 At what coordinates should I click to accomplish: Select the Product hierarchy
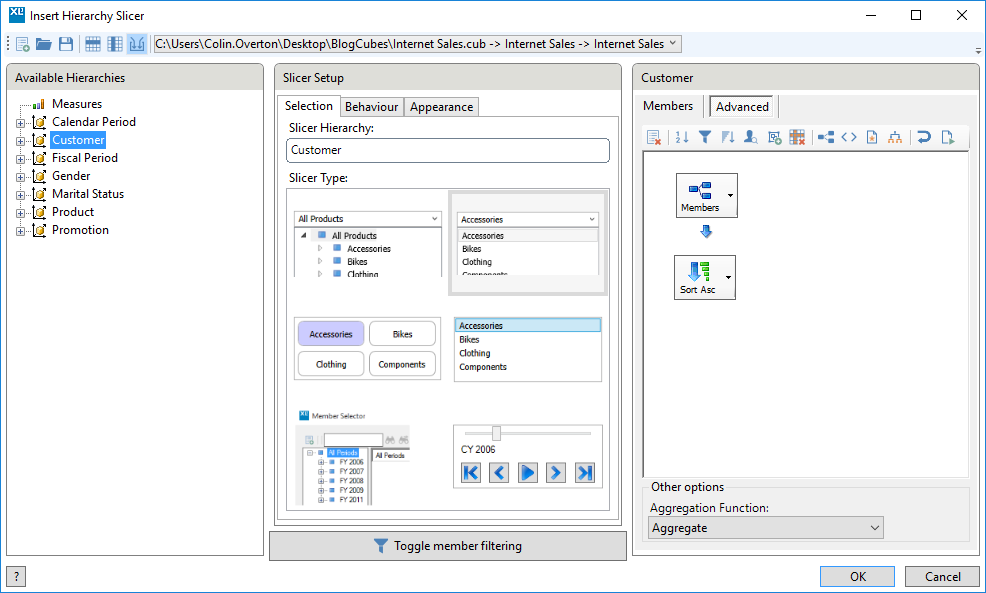[x=73, y=212]
